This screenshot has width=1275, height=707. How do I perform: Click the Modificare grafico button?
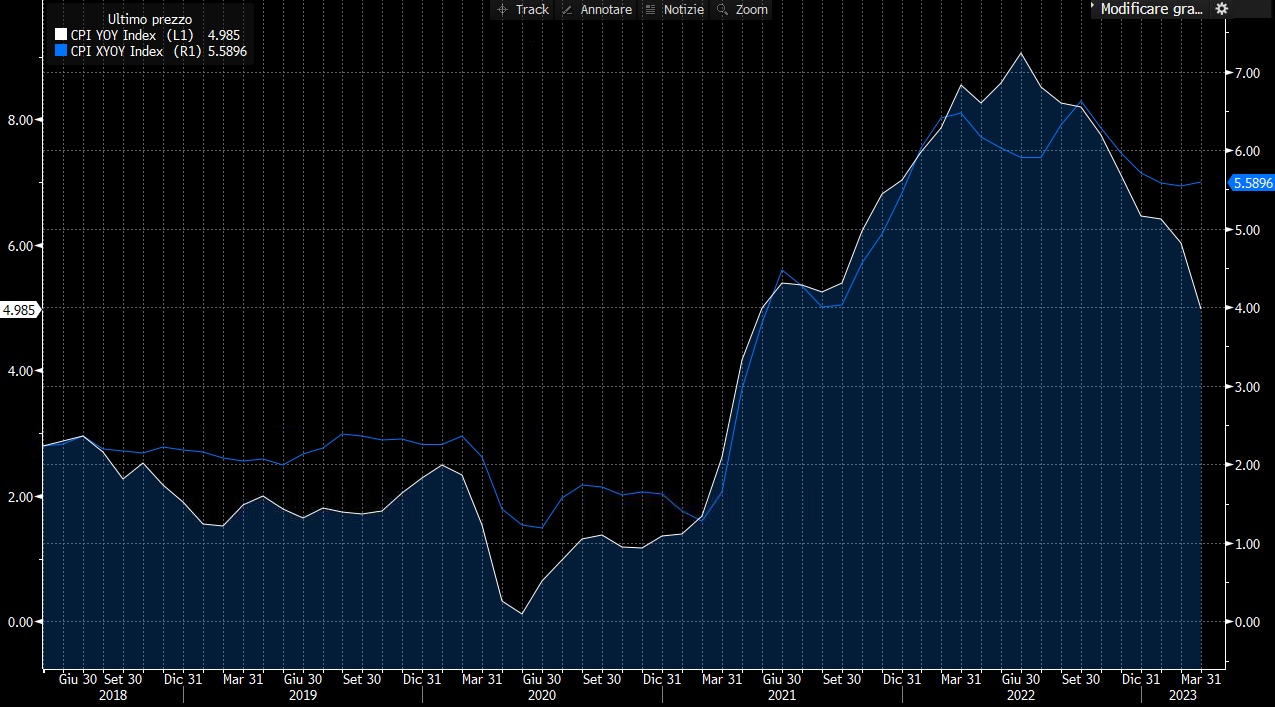click(x=1150, y=9)
